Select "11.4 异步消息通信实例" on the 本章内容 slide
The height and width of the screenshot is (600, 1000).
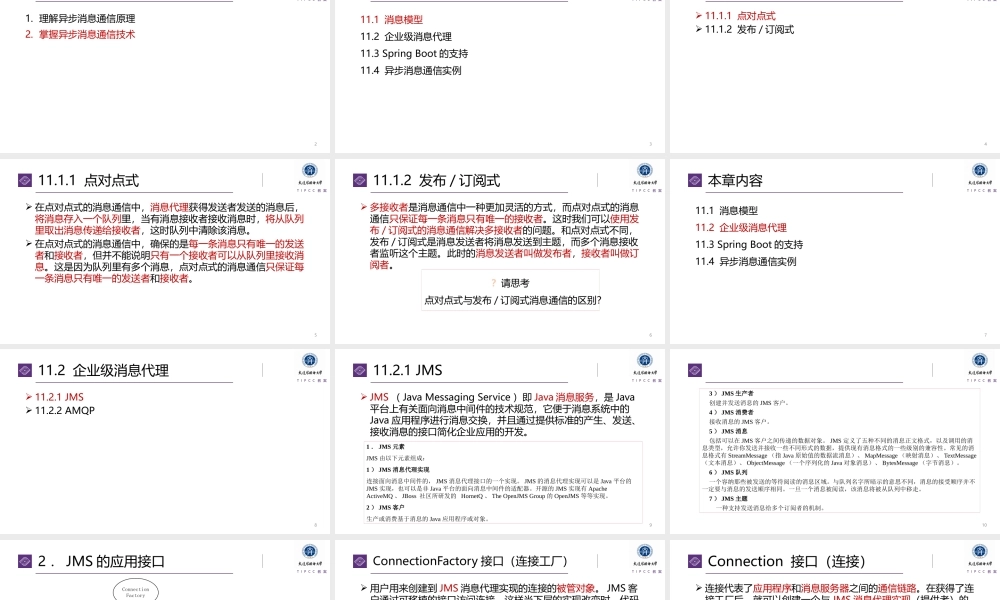[747, 261]
